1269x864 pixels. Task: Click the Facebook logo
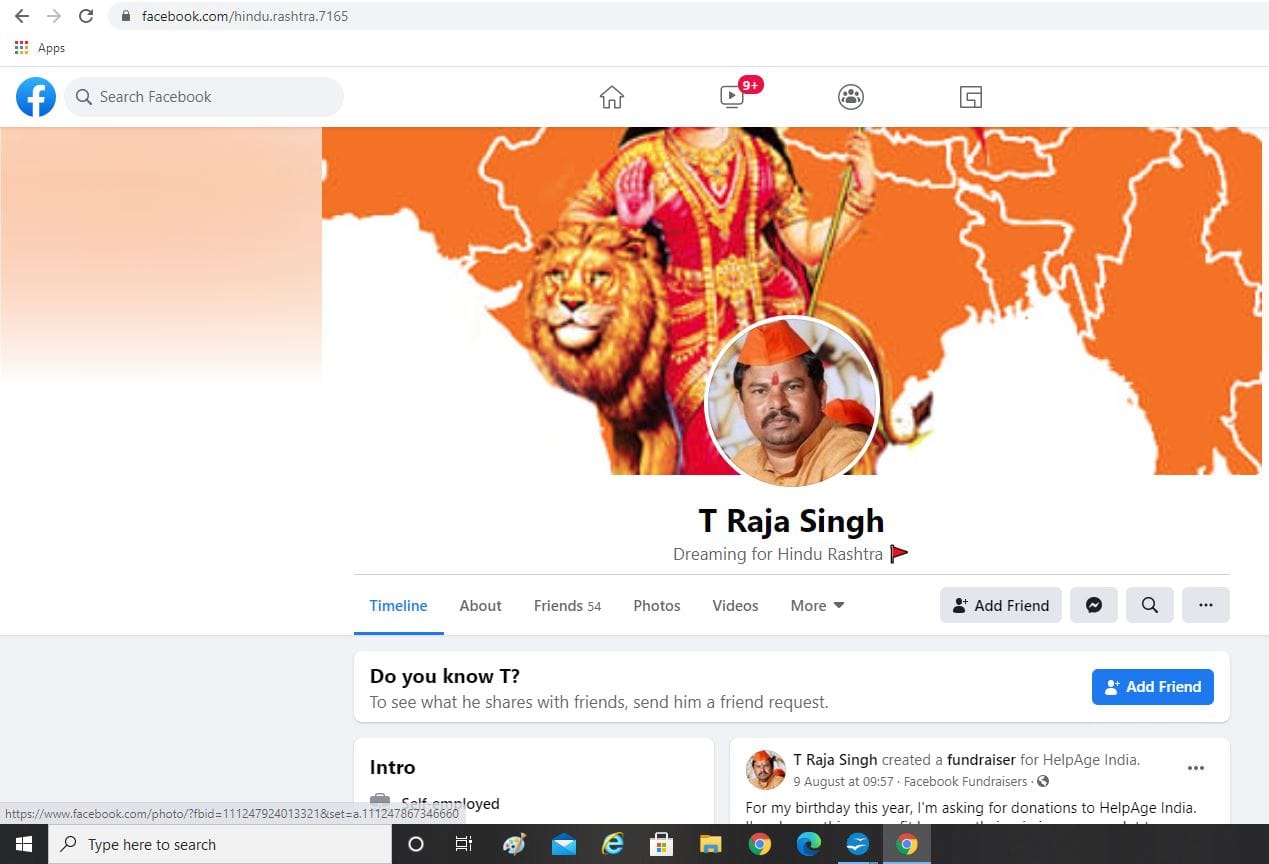(x=35, y=96)
